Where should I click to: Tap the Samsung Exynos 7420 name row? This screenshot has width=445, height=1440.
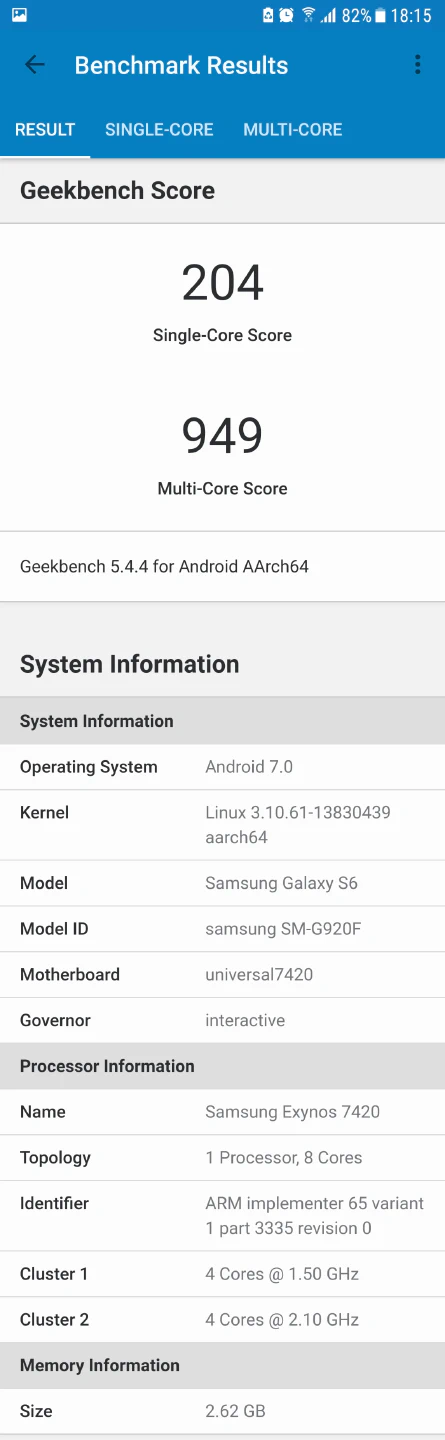[222, 1112]
